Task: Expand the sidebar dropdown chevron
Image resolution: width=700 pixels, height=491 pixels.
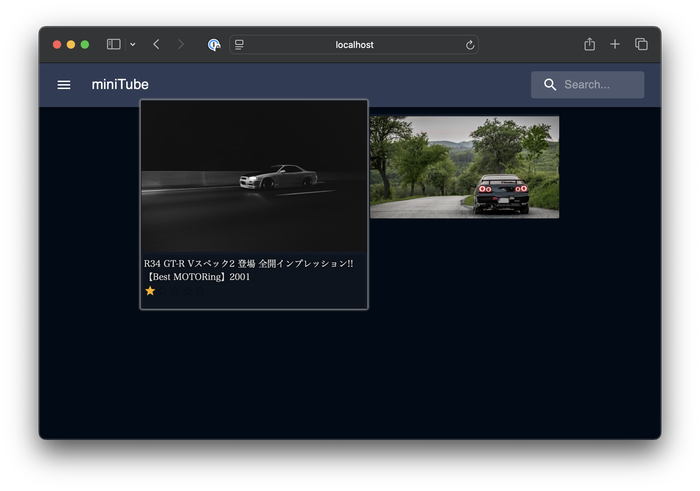Action: click(132, 45)
